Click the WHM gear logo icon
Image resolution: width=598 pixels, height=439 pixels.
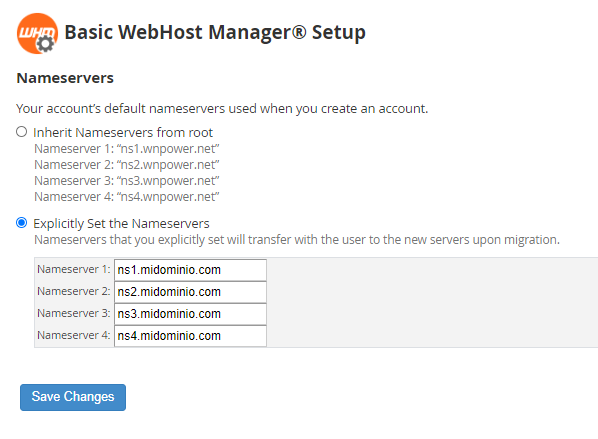(x=37, y=34)
